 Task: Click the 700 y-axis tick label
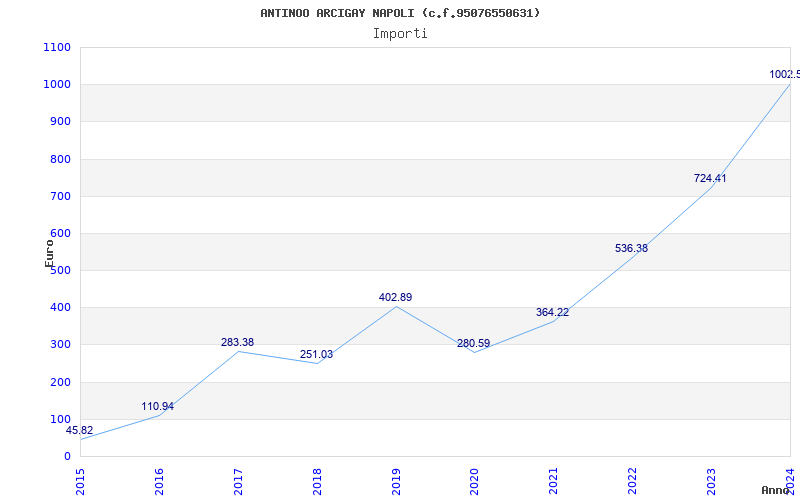[60, 196]
